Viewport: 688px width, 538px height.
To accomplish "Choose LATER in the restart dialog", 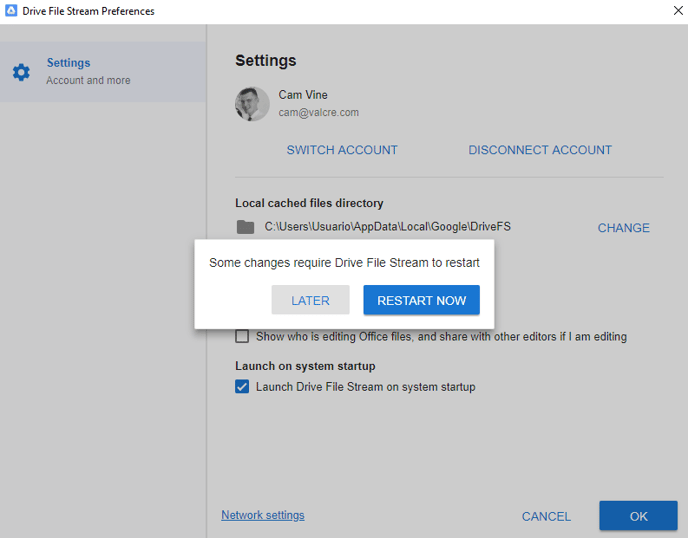I will pyautogui.click(x=310, y=300).
